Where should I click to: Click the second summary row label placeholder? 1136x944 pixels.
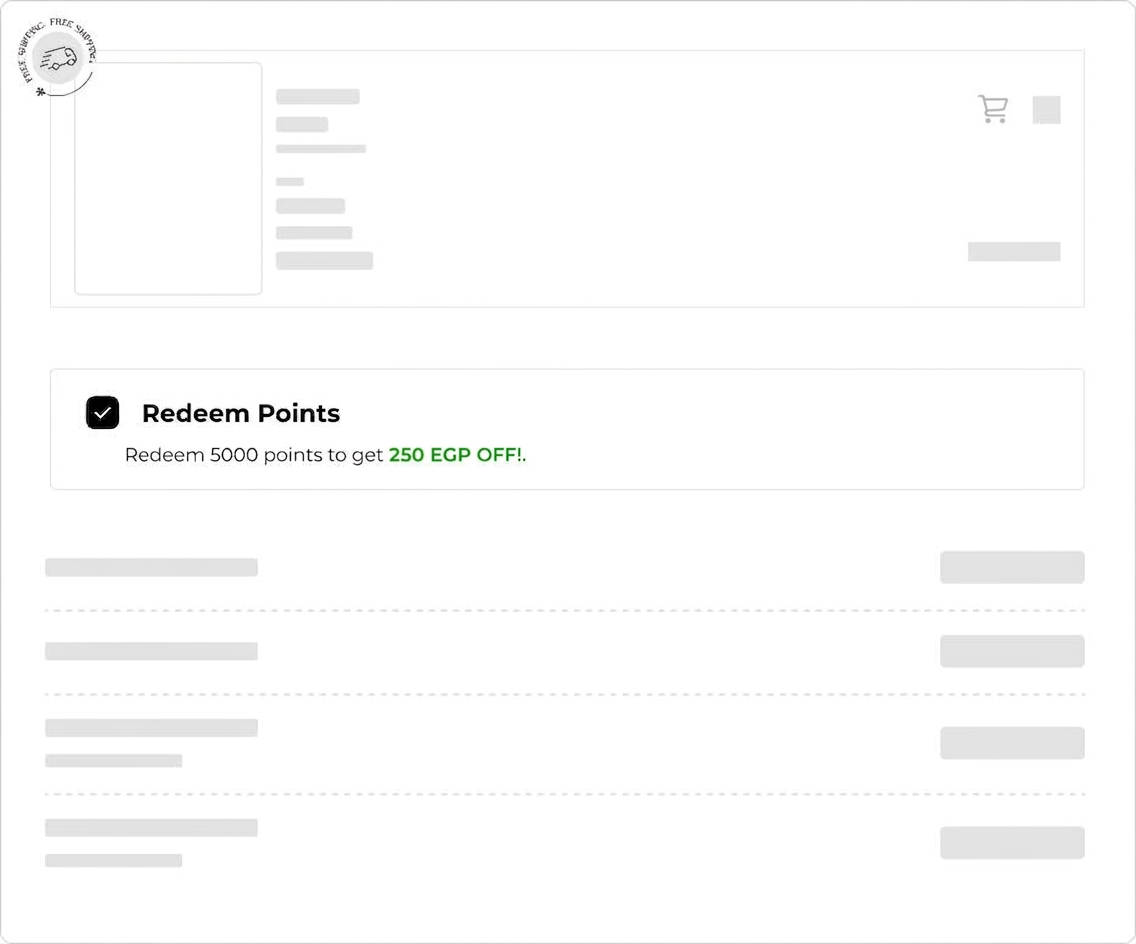pos(151,651)
